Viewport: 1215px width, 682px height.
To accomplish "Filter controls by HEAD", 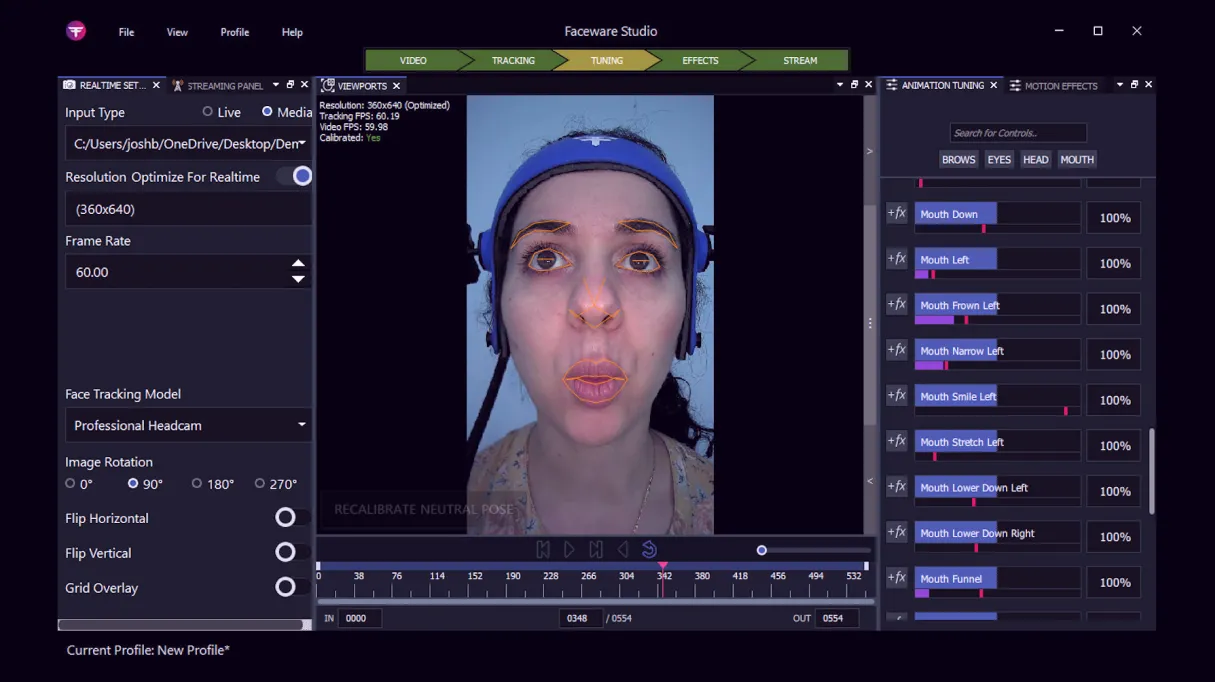I will 1036,159.
